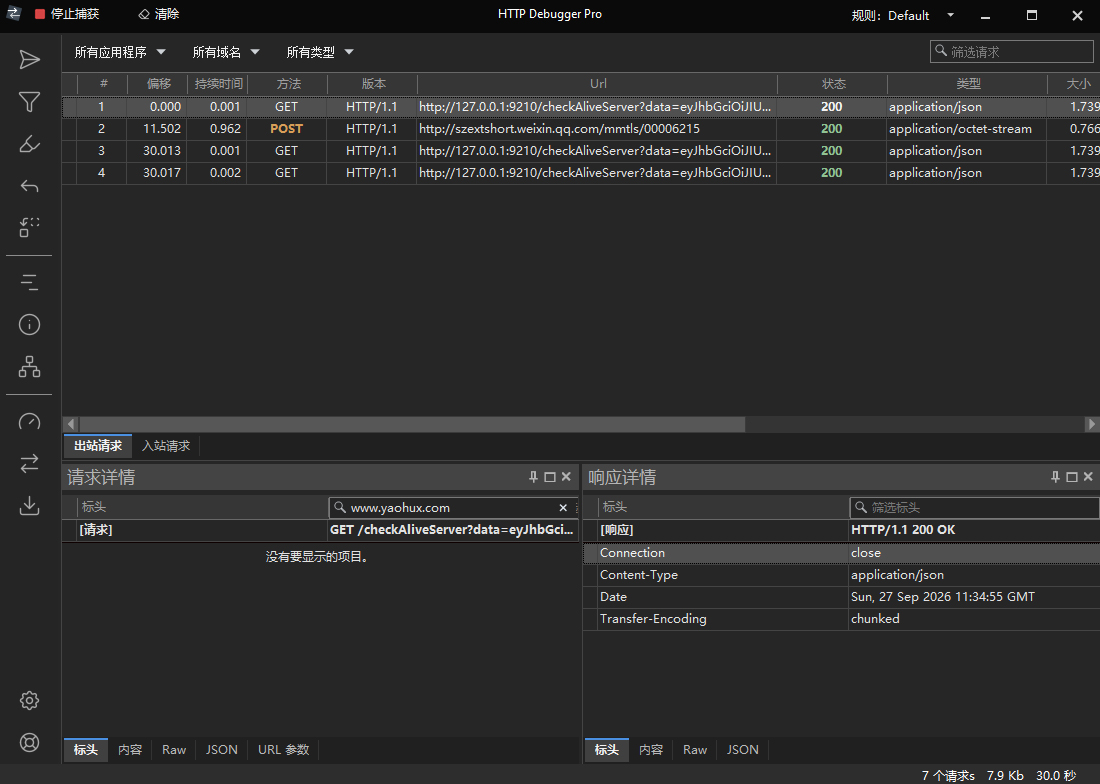Open the network hierarchy icon in sidebar
The height and width of the screenshot is (784, 1100).
point(29,366)
